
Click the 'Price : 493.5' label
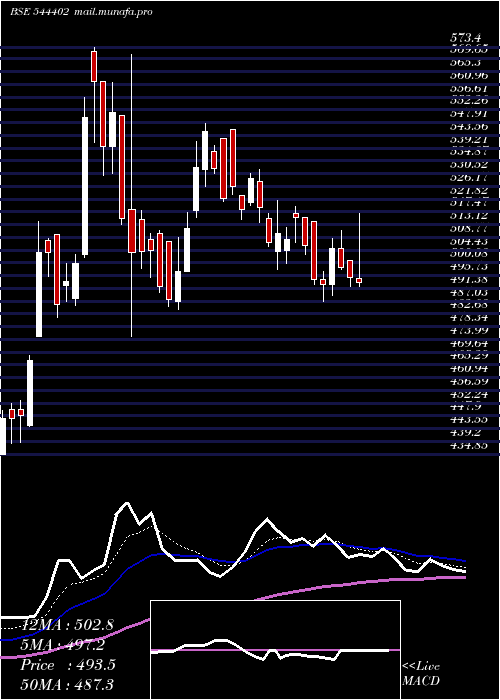point(68,665)
